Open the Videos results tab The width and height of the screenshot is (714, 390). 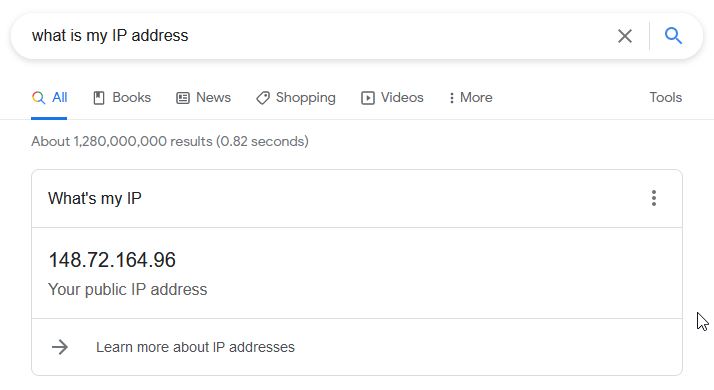point(392,98)
